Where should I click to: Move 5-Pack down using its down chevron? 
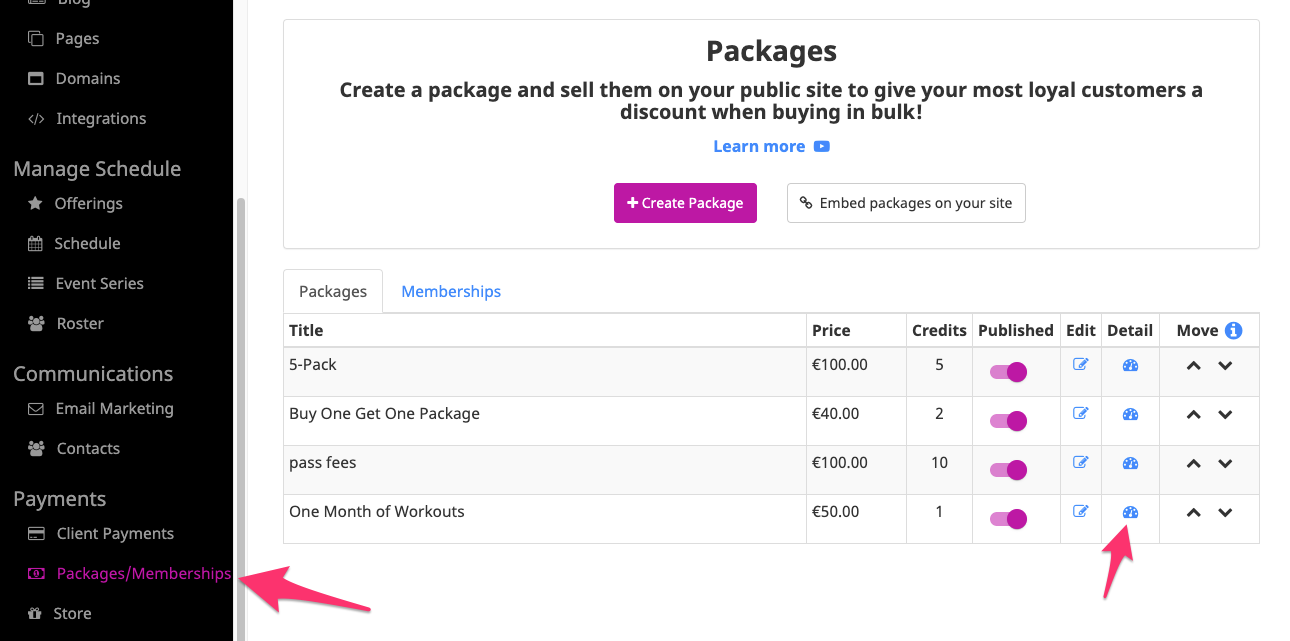pos(1225,365)
